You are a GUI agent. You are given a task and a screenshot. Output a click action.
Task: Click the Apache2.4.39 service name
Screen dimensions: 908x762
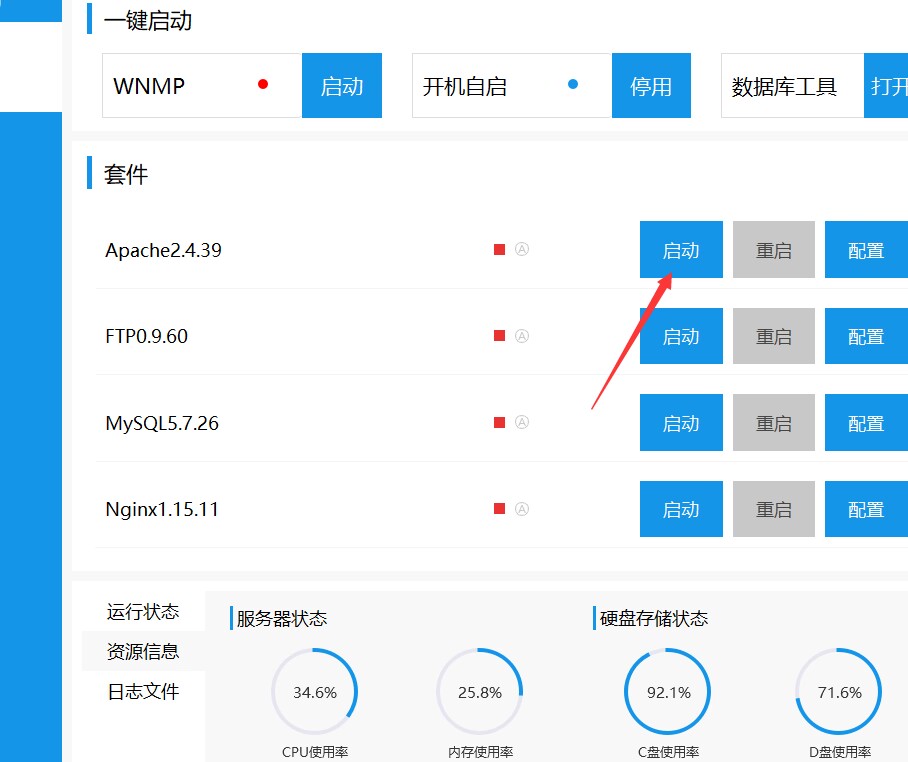pyautogui.click(x=163, y=250)
